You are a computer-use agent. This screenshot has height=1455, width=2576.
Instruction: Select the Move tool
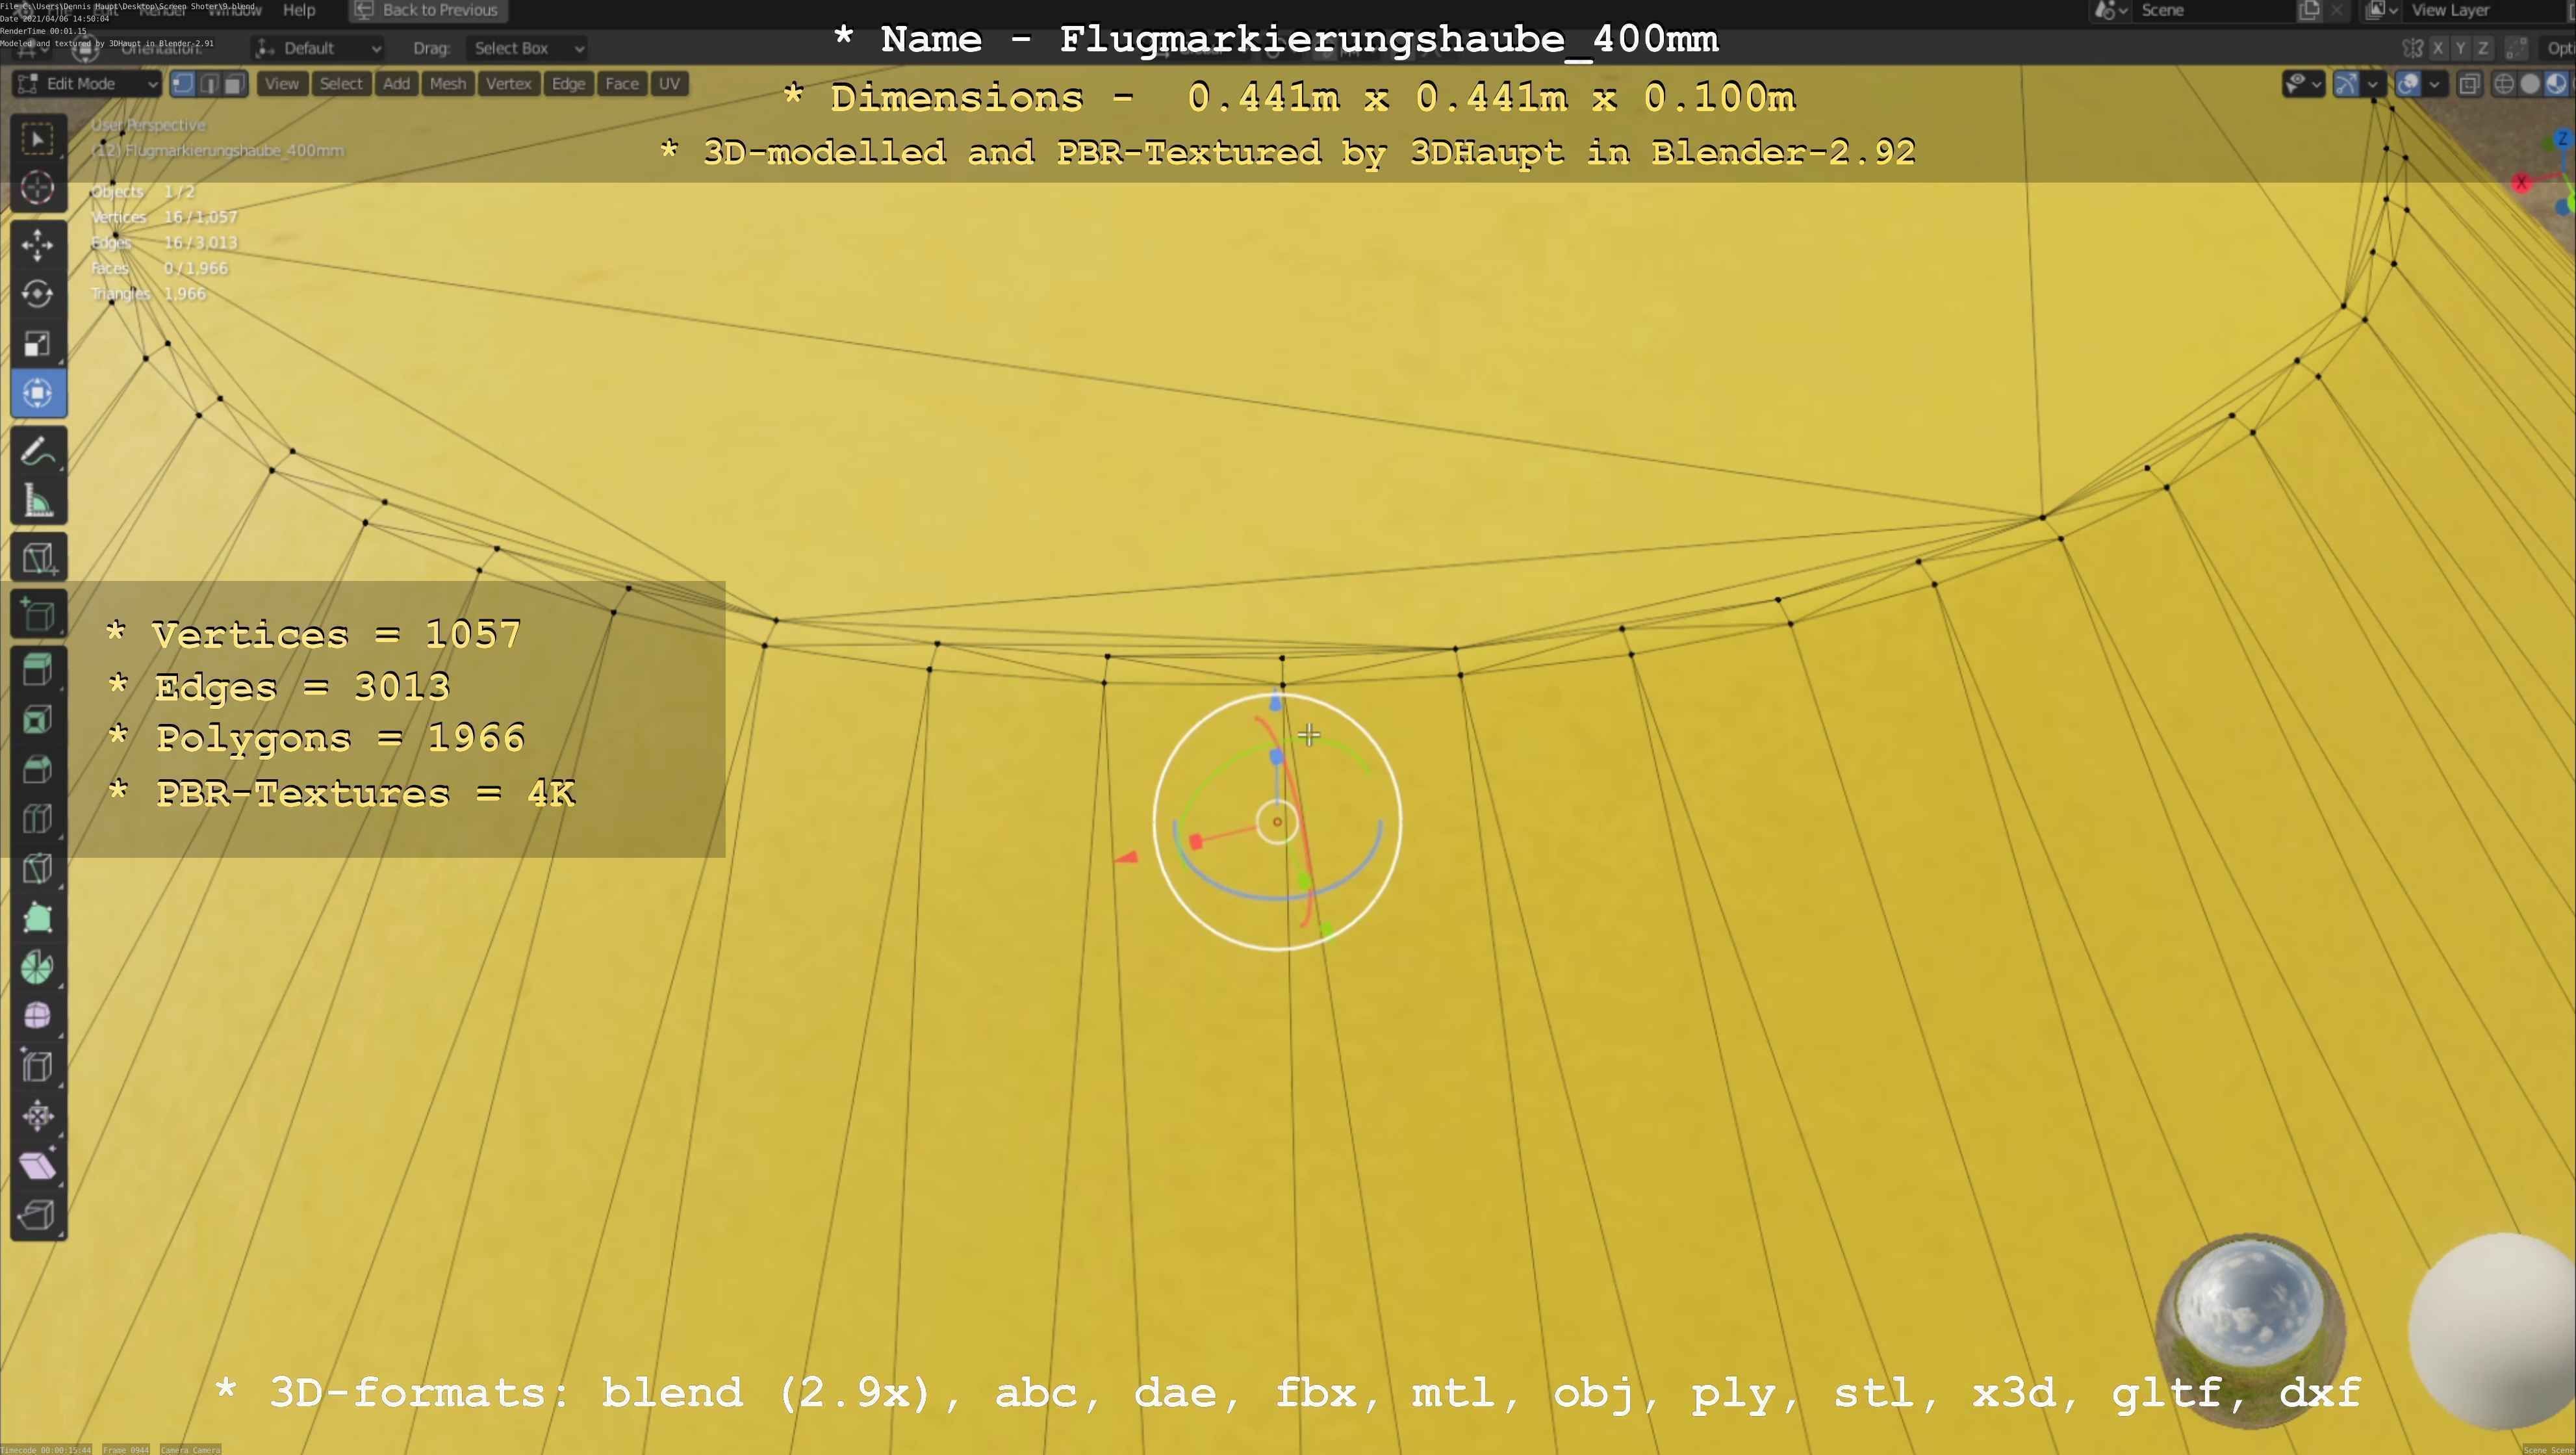(38, 245)
